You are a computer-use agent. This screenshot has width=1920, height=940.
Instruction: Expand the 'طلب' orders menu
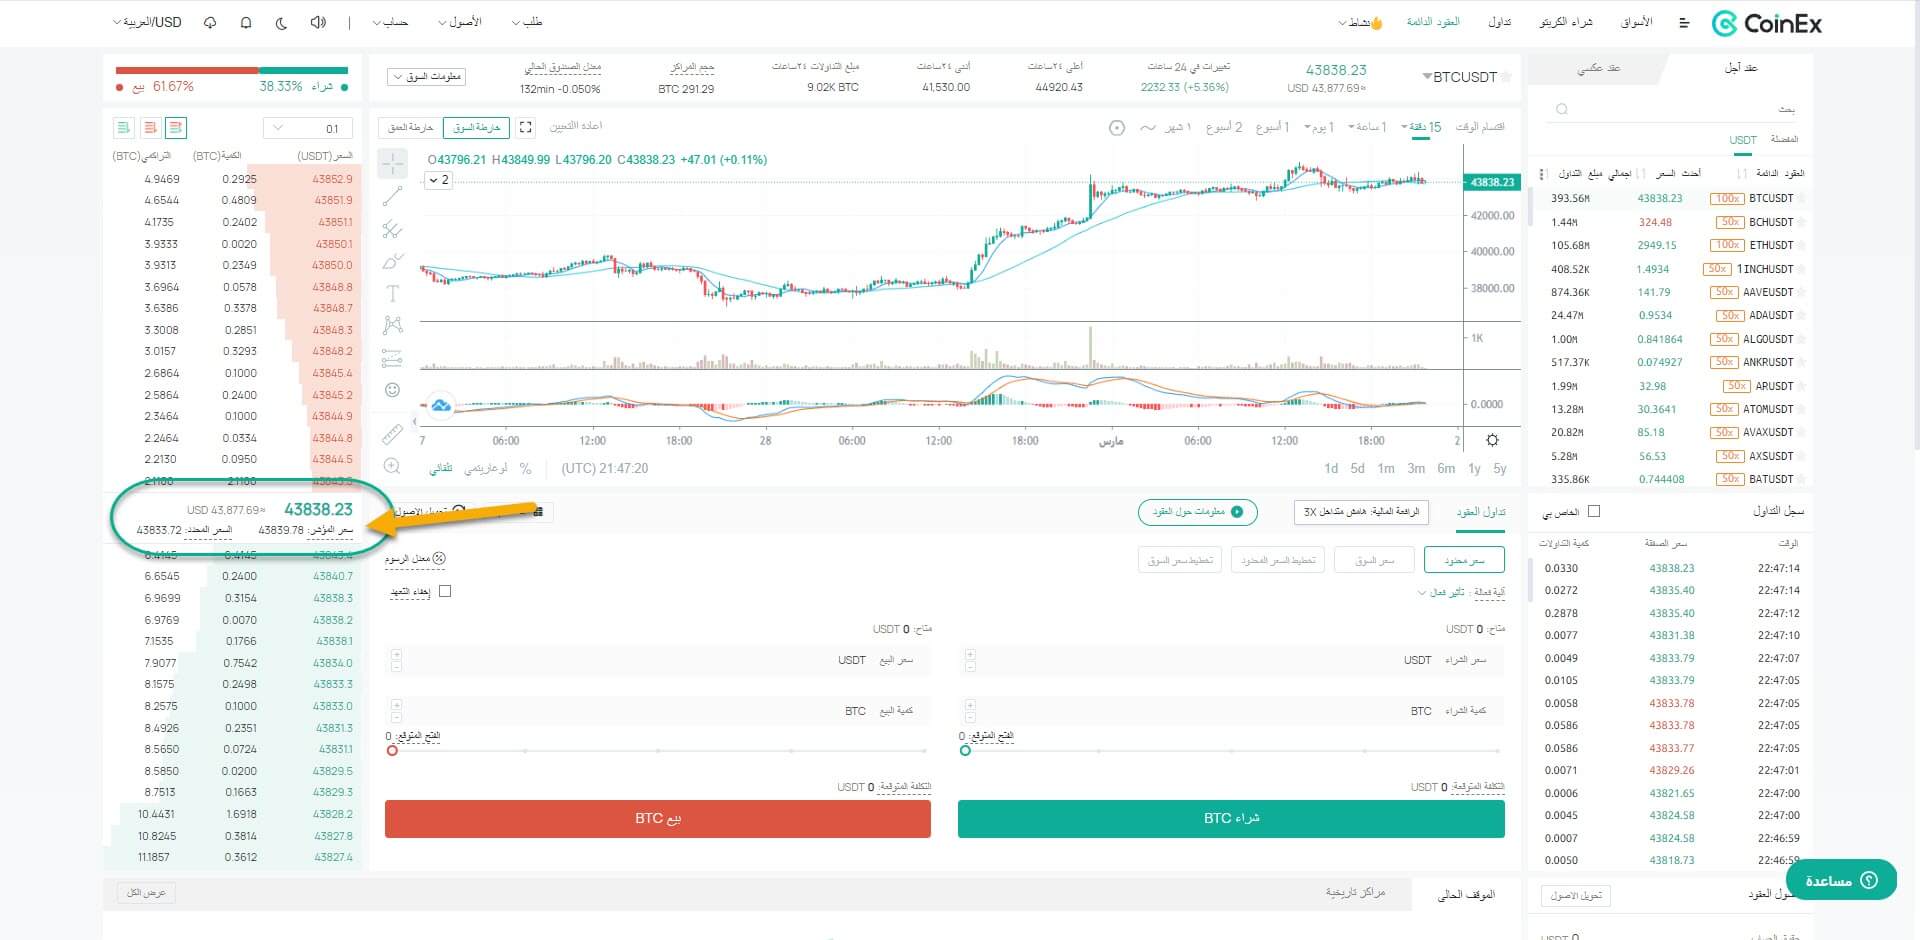coord(527,22)
